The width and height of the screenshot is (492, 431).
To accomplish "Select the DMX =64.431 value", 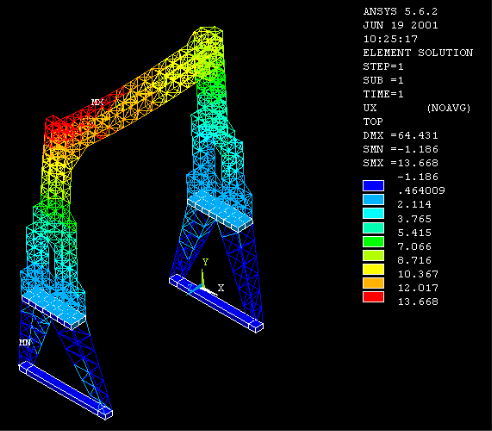I will pyautogui.click(x=401, y=136).
